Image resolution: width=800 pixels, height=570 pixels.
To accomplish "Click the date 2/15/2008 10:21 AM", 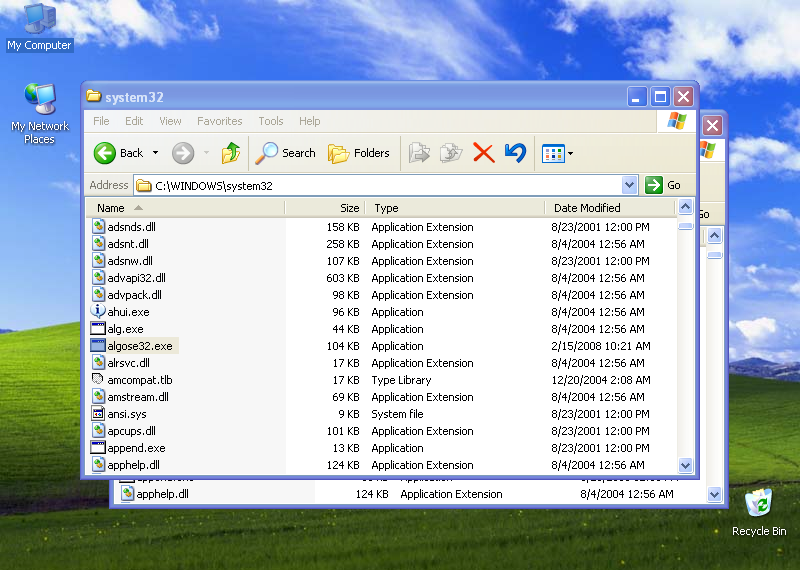I will pyautogui.click(x=601, y=346).
